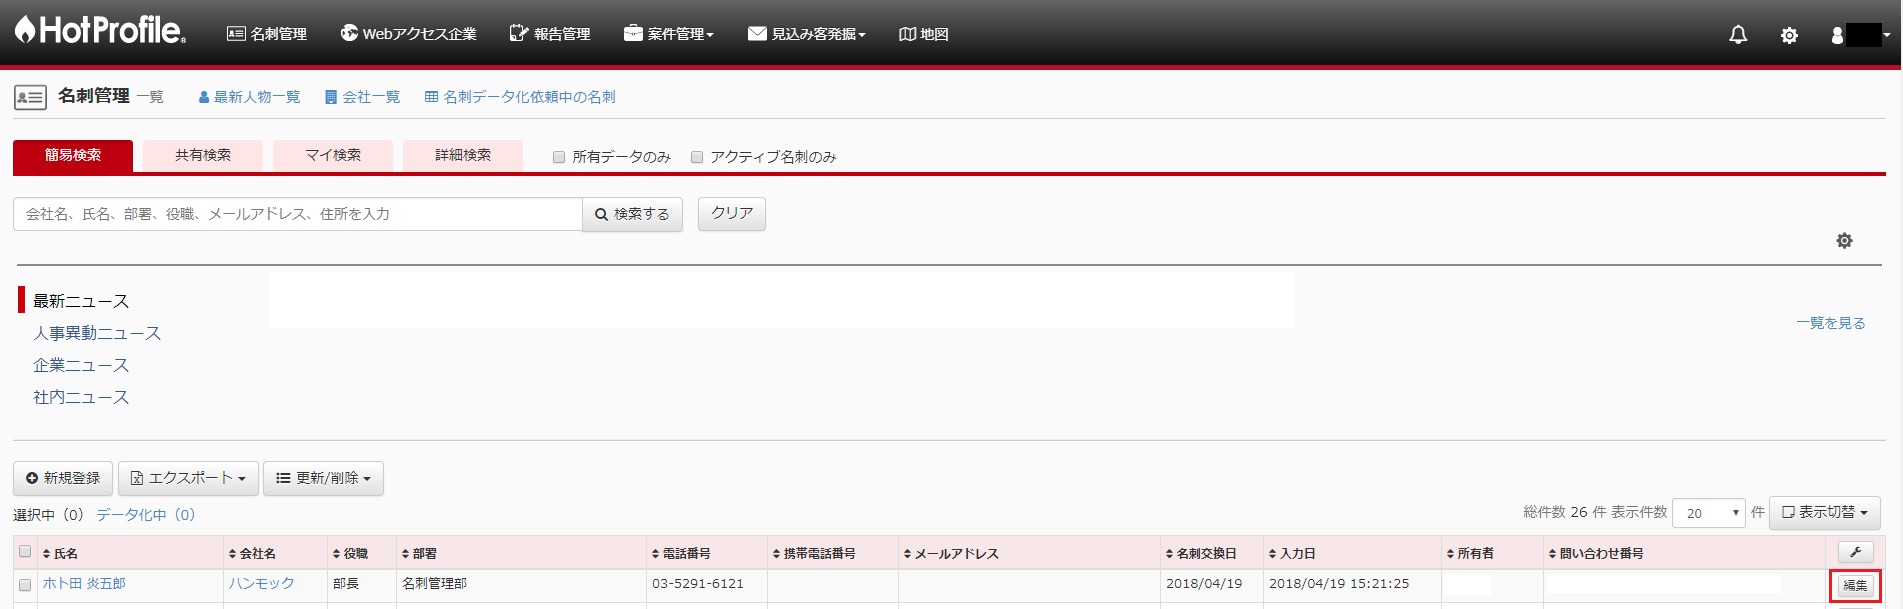Image resolution: width=1903 pixels, height=609 pixels.
Task: Focus the company/name search input field
Action: click(x=298, y=214)
